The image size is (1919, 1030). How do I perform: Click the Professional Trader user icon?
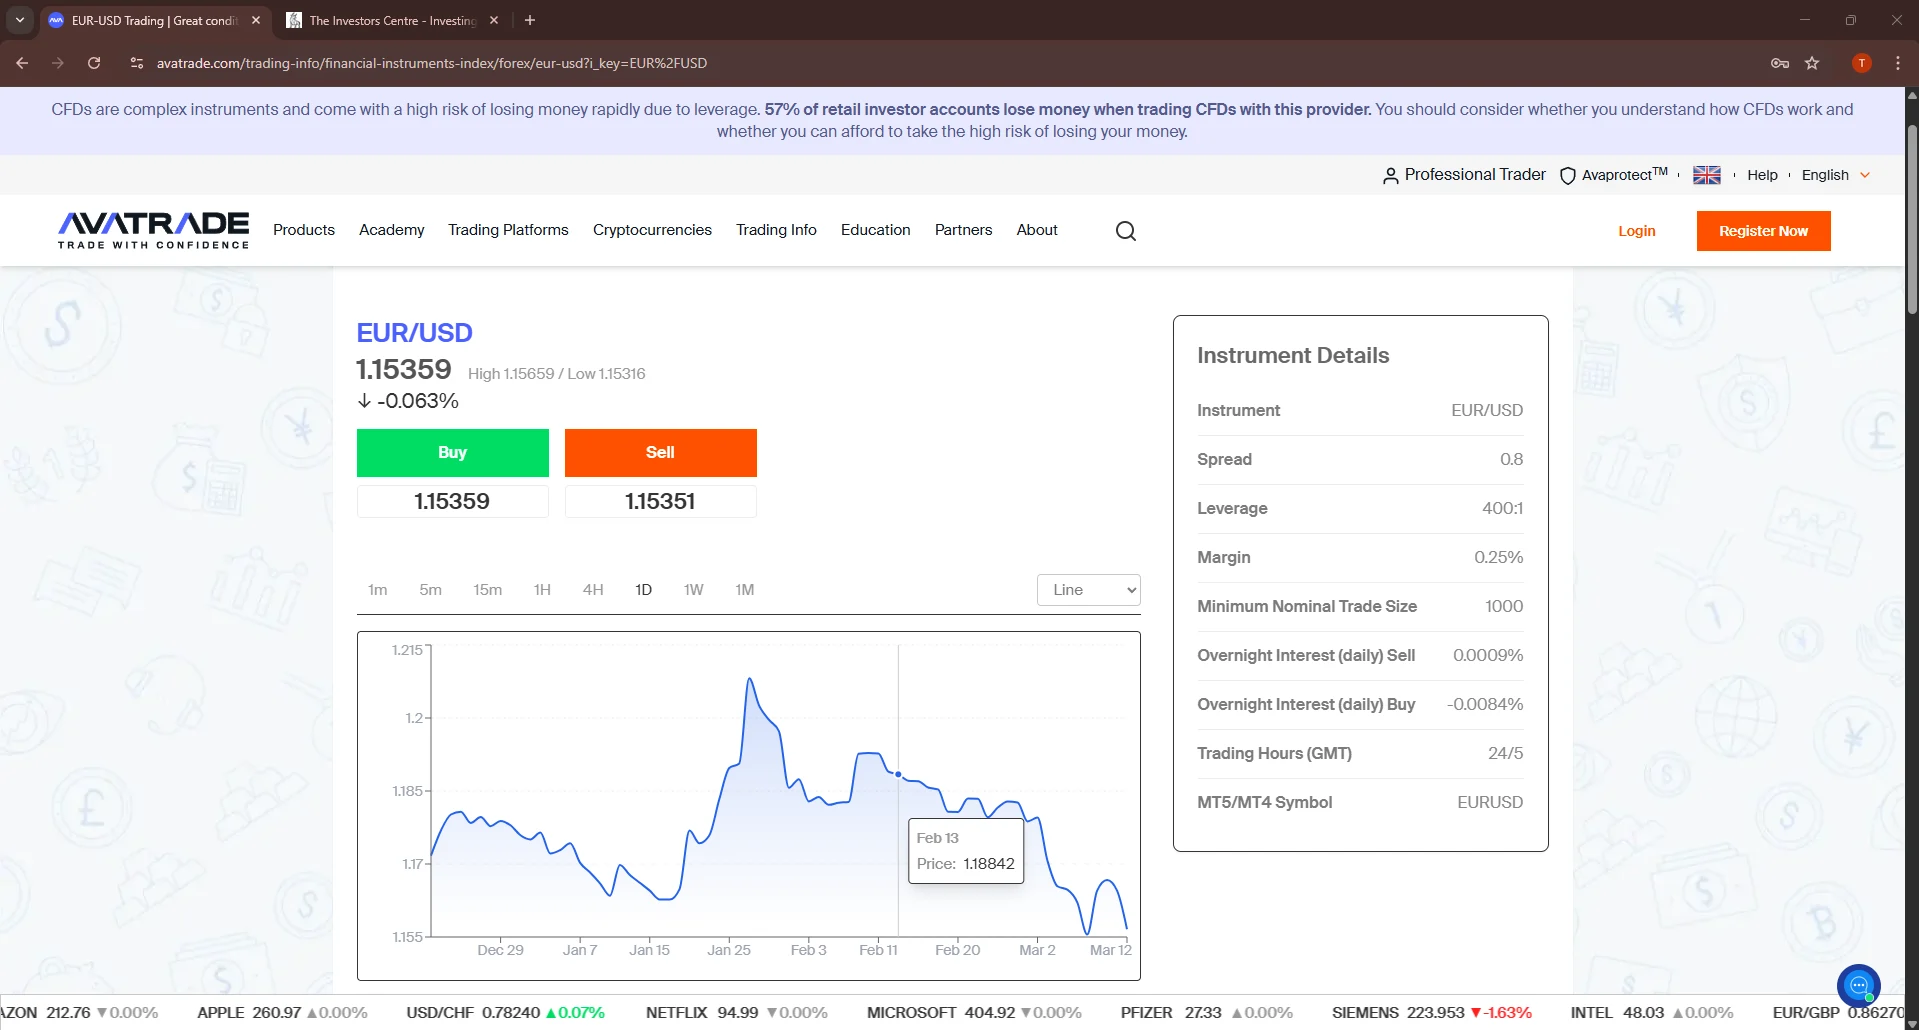click(x=1390, y=176)
